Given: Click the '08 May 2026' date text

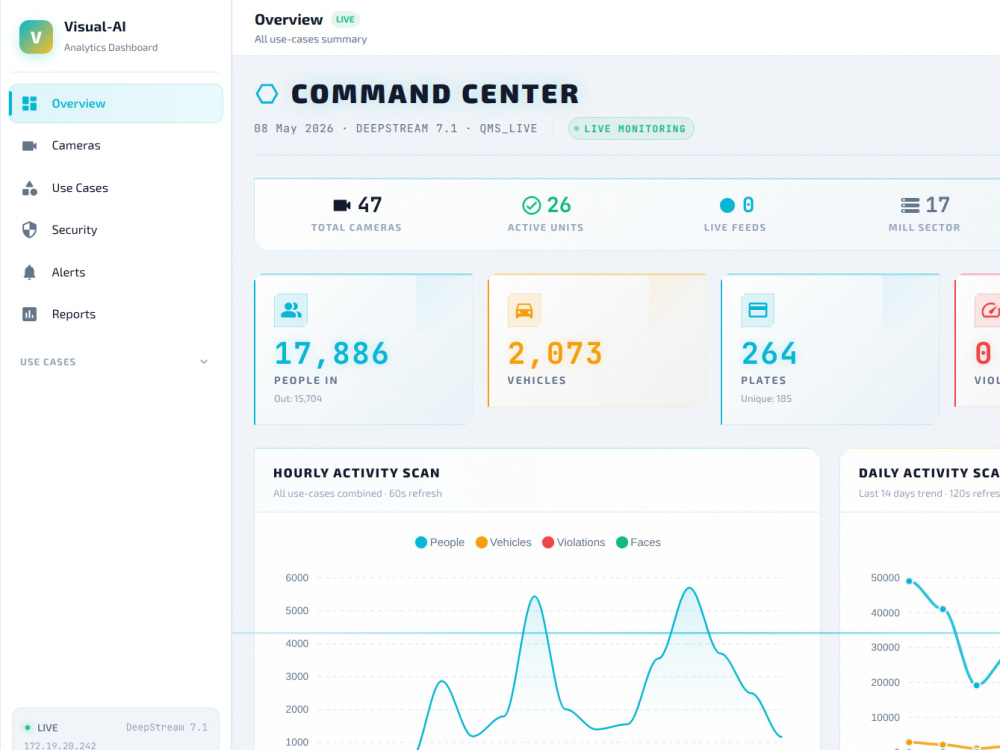Looking at the screenshot, I should pyautogui.click(x=293, y=128).
